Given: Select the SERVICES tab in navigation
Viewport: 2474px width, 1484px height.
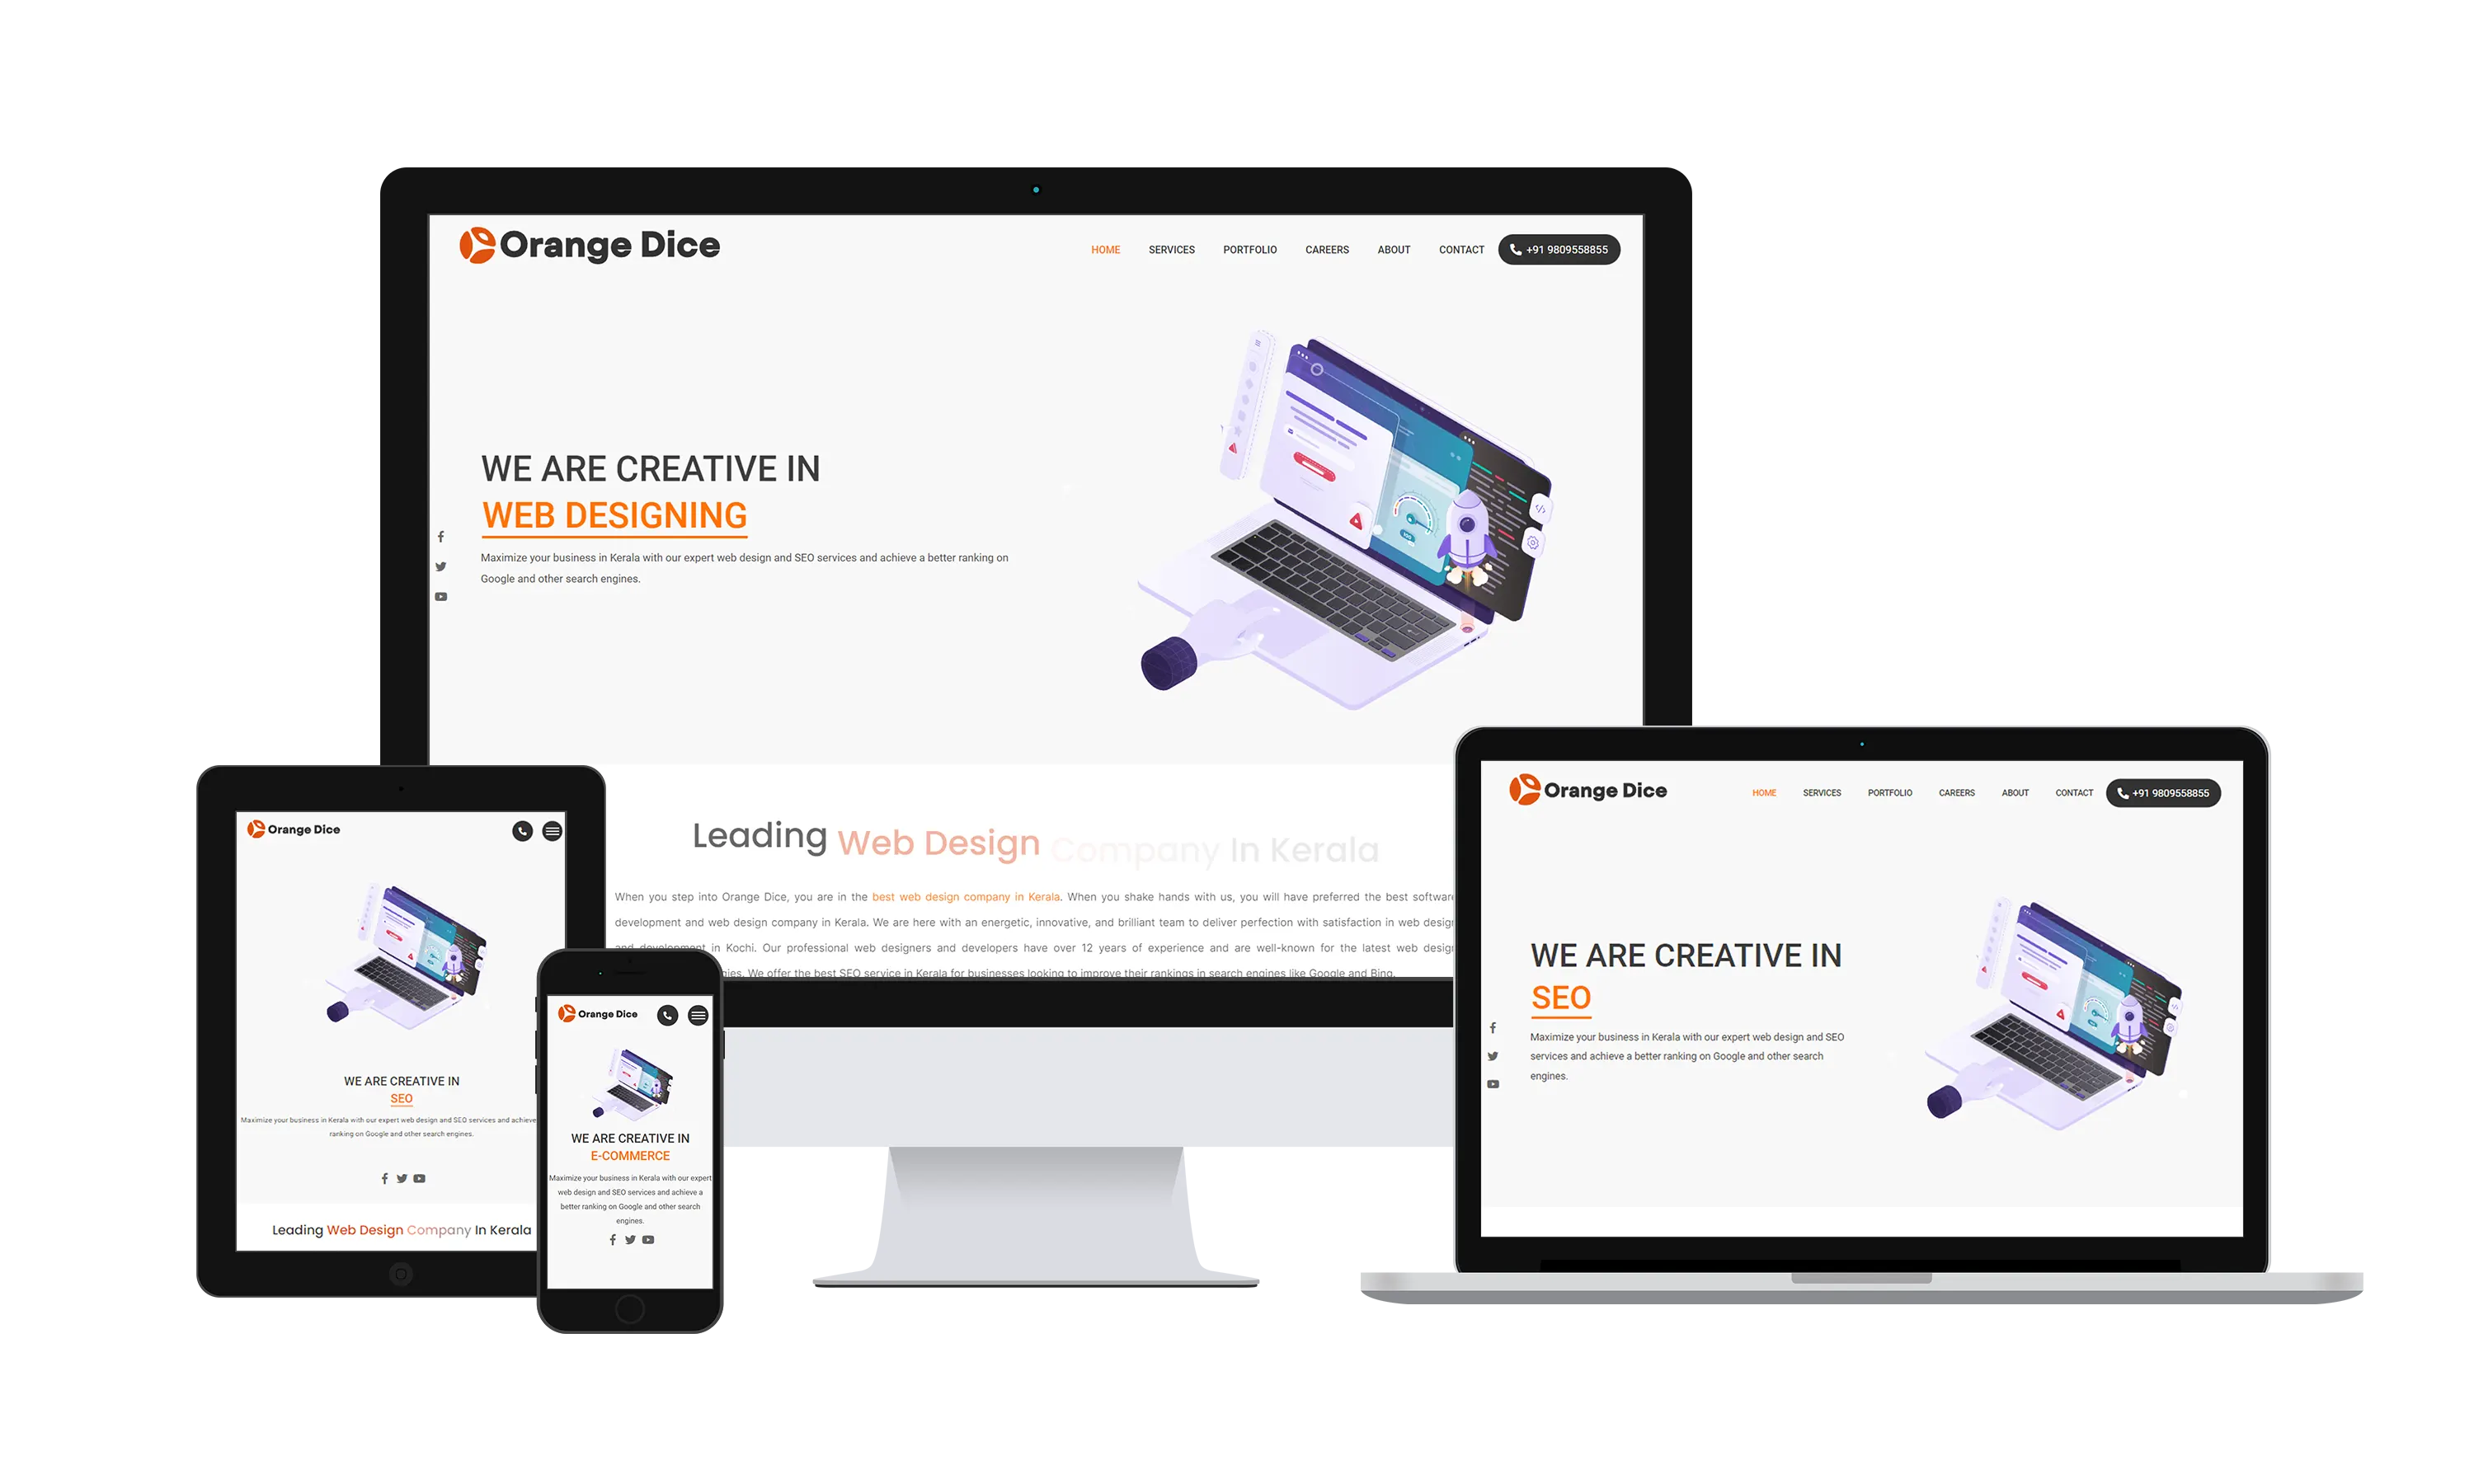Looking at the screenshot, I should coord(1172,249).
